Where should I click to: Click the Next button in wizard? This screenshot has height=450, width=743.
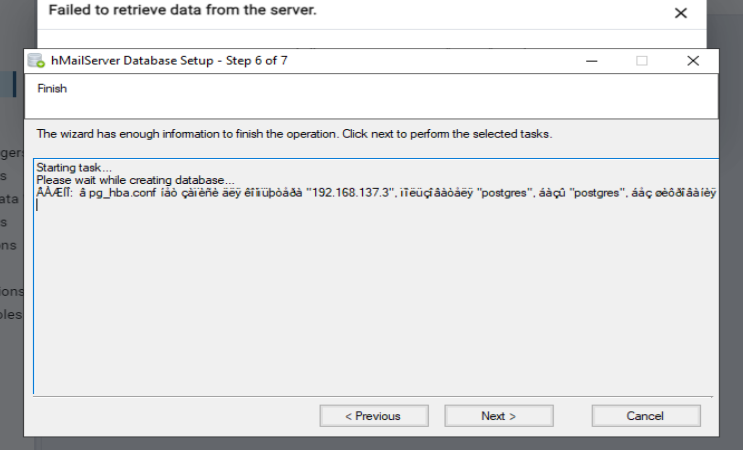click(498, 415)
